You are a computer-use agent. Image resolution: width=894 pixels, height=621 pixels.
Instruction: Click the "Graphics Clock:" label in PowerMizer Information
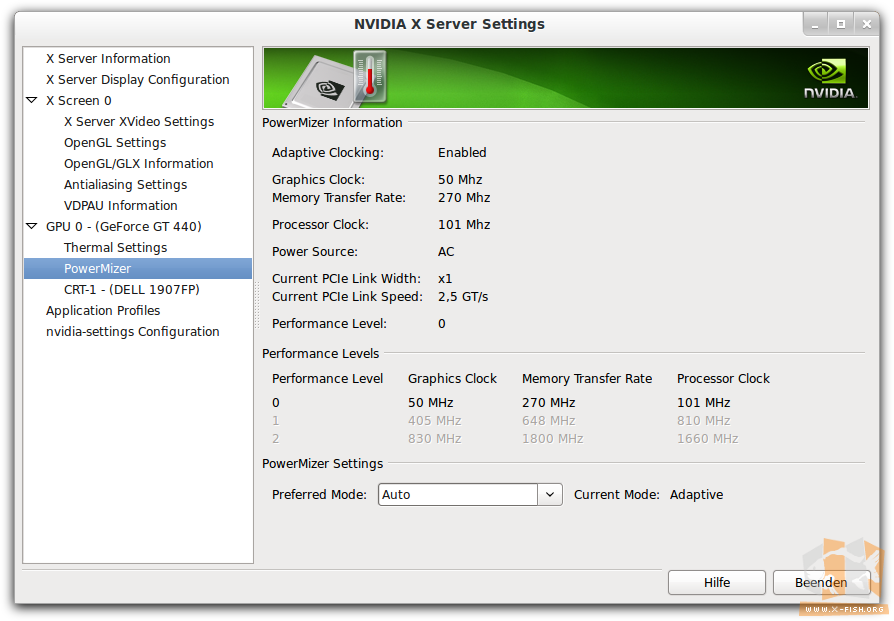click(x=318, y=180)
